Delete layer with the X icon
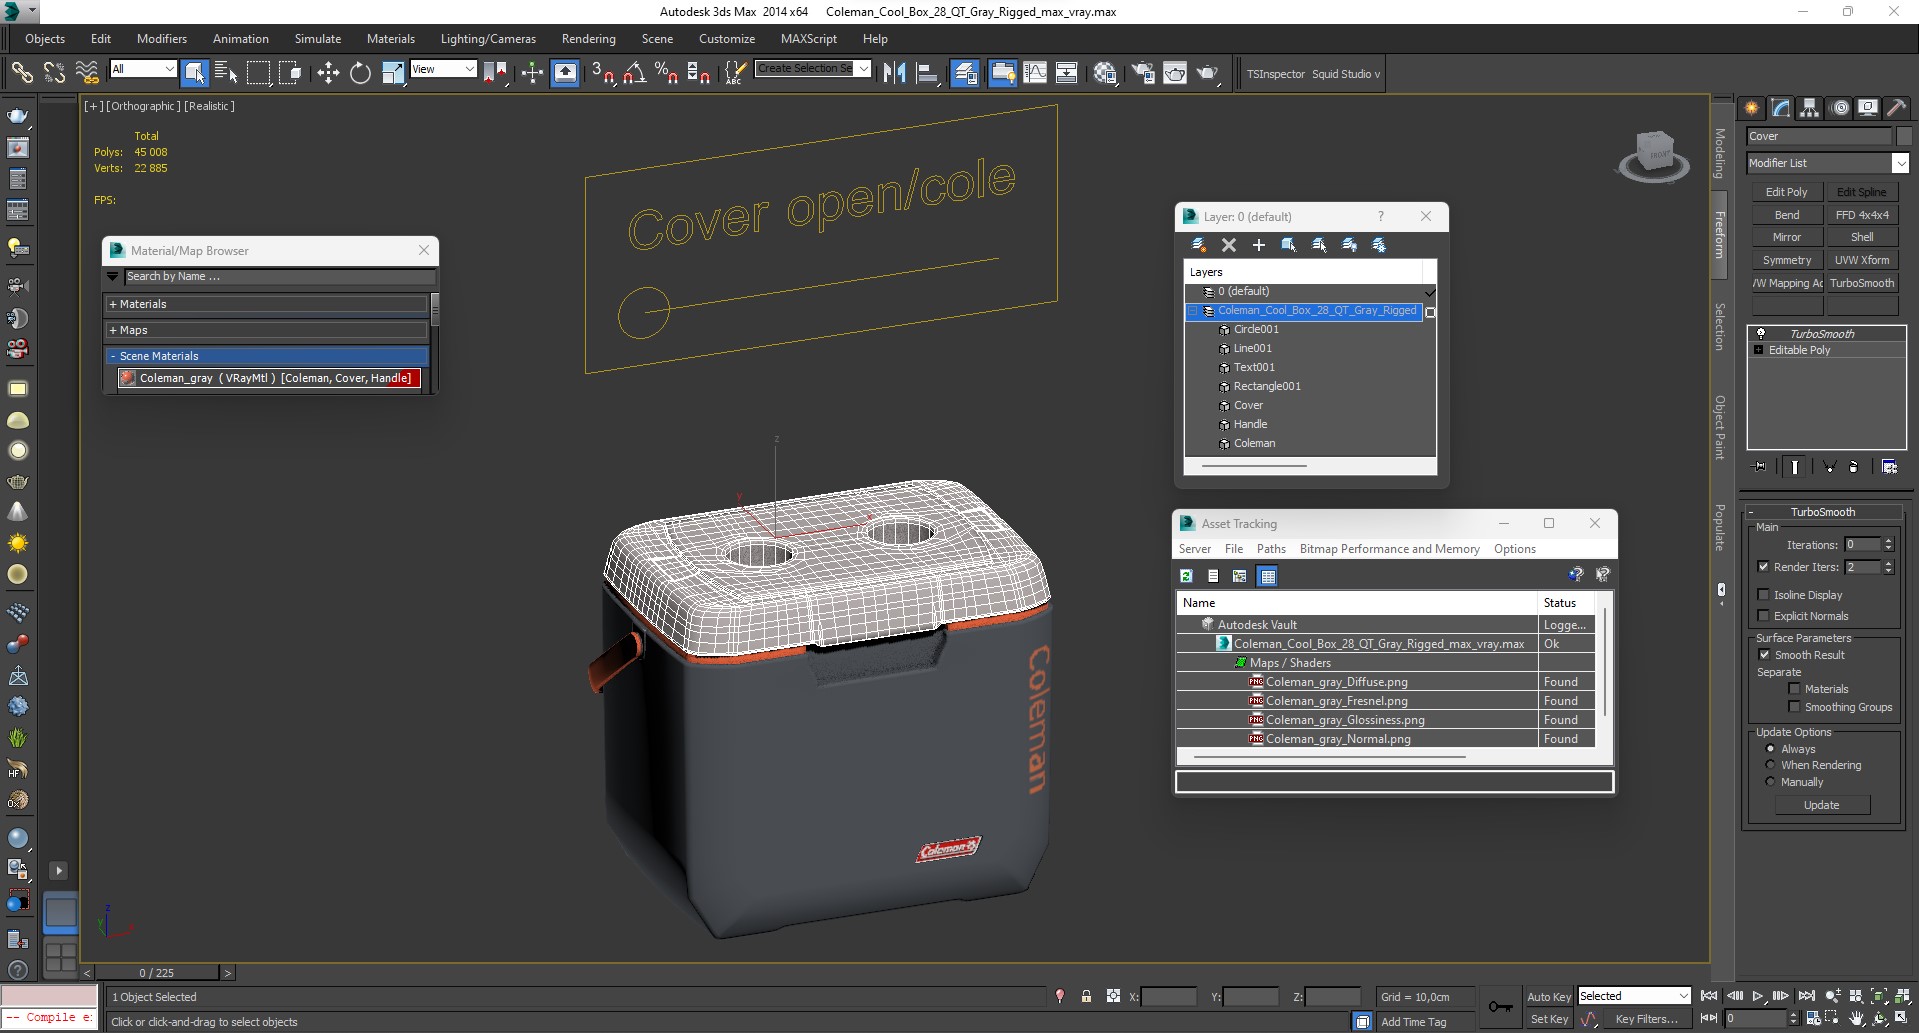 [x=1229, y=245]
